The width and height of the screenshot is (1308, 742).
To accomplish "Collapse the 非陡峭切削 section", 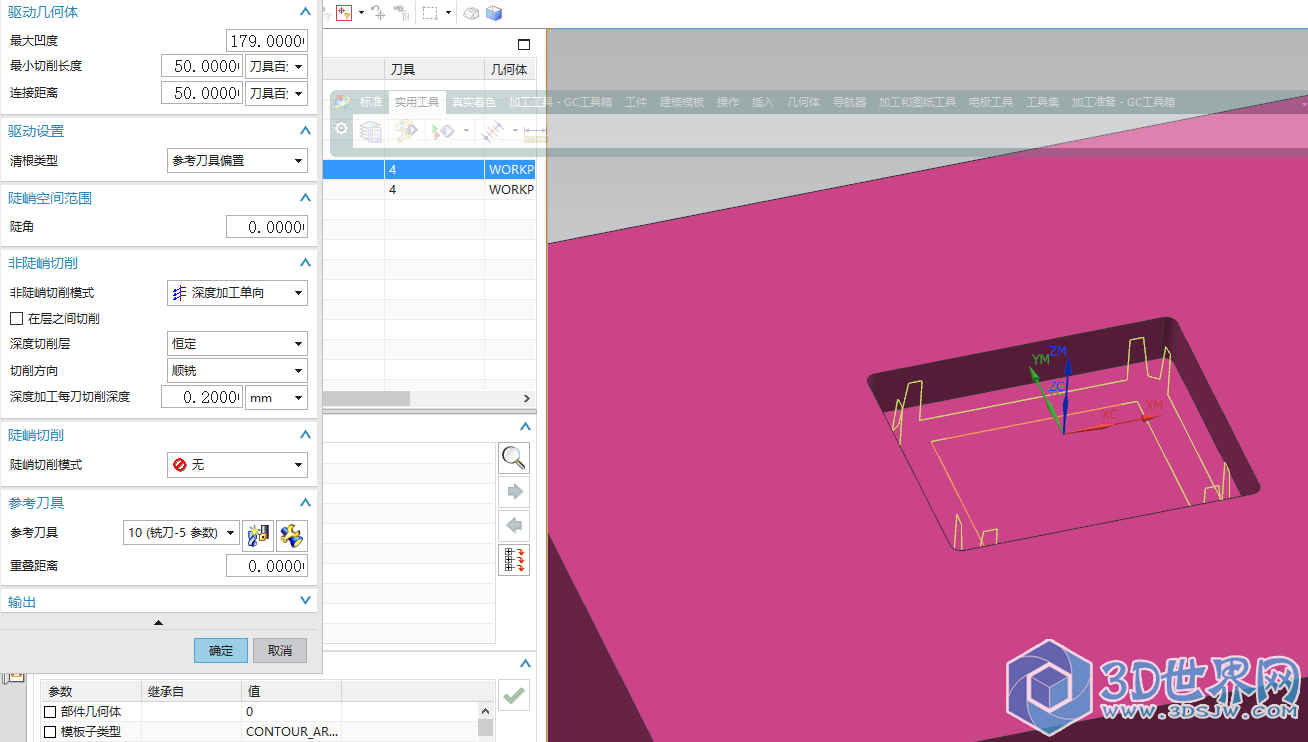I will pos(305,263).
